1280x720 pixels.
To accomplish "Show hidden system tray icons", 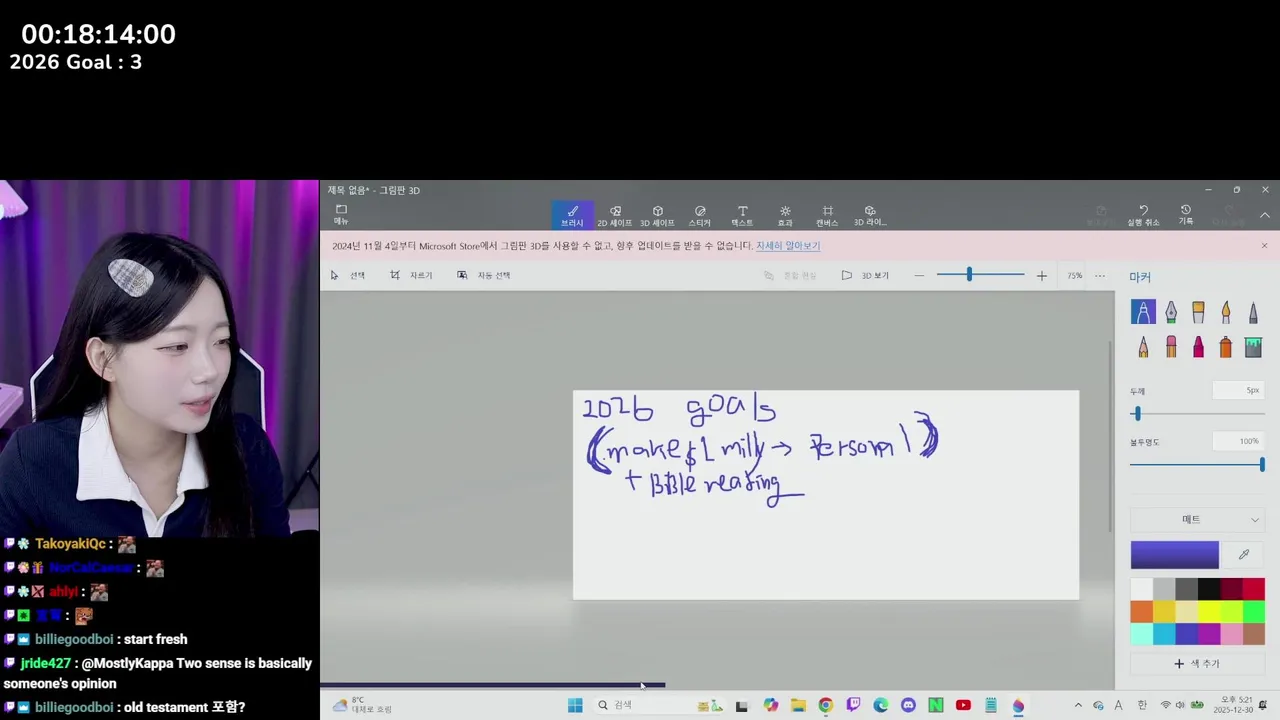I will click(1078, 705).
